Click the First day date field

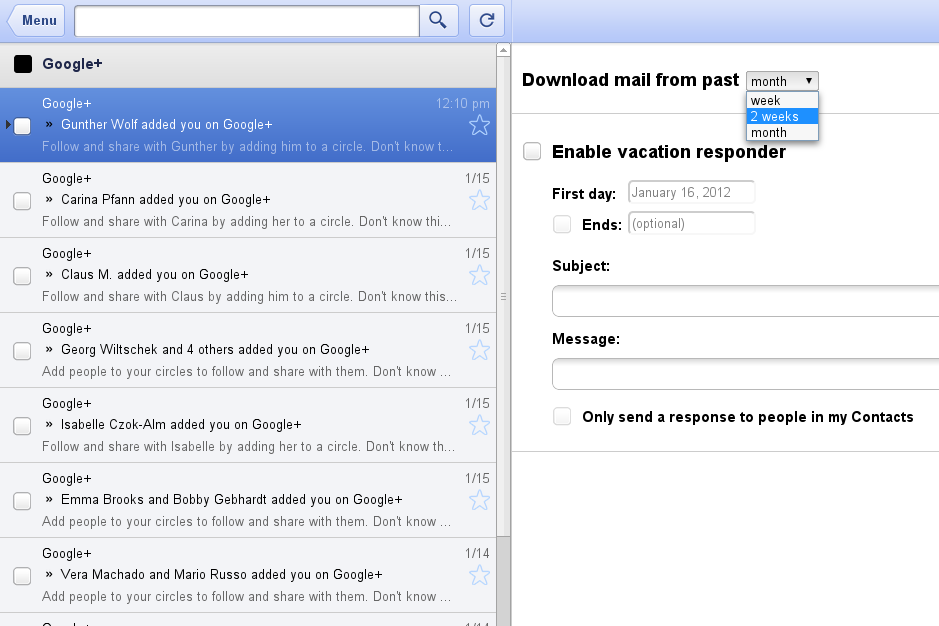tap(691, 192)
